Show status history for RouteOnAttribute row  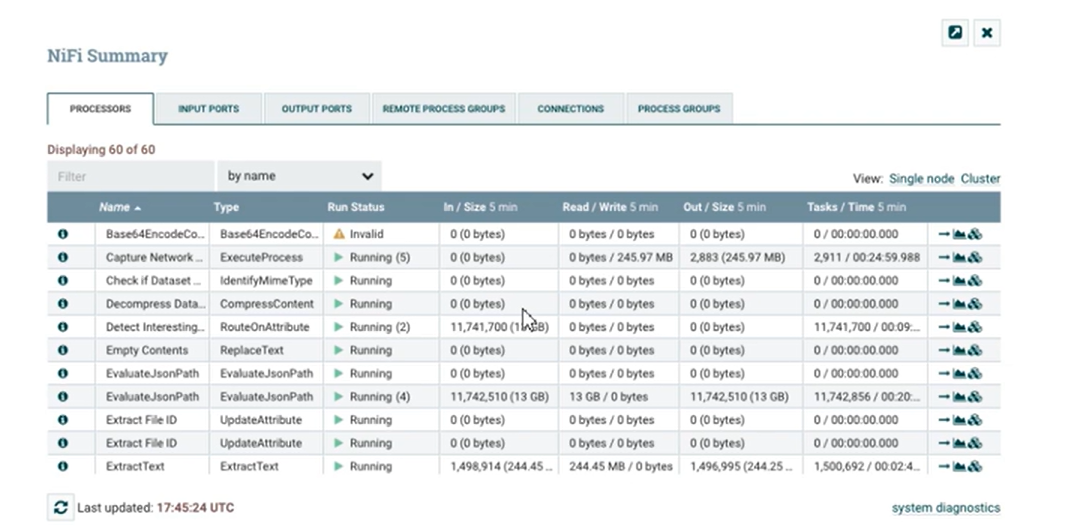[959, 327]
